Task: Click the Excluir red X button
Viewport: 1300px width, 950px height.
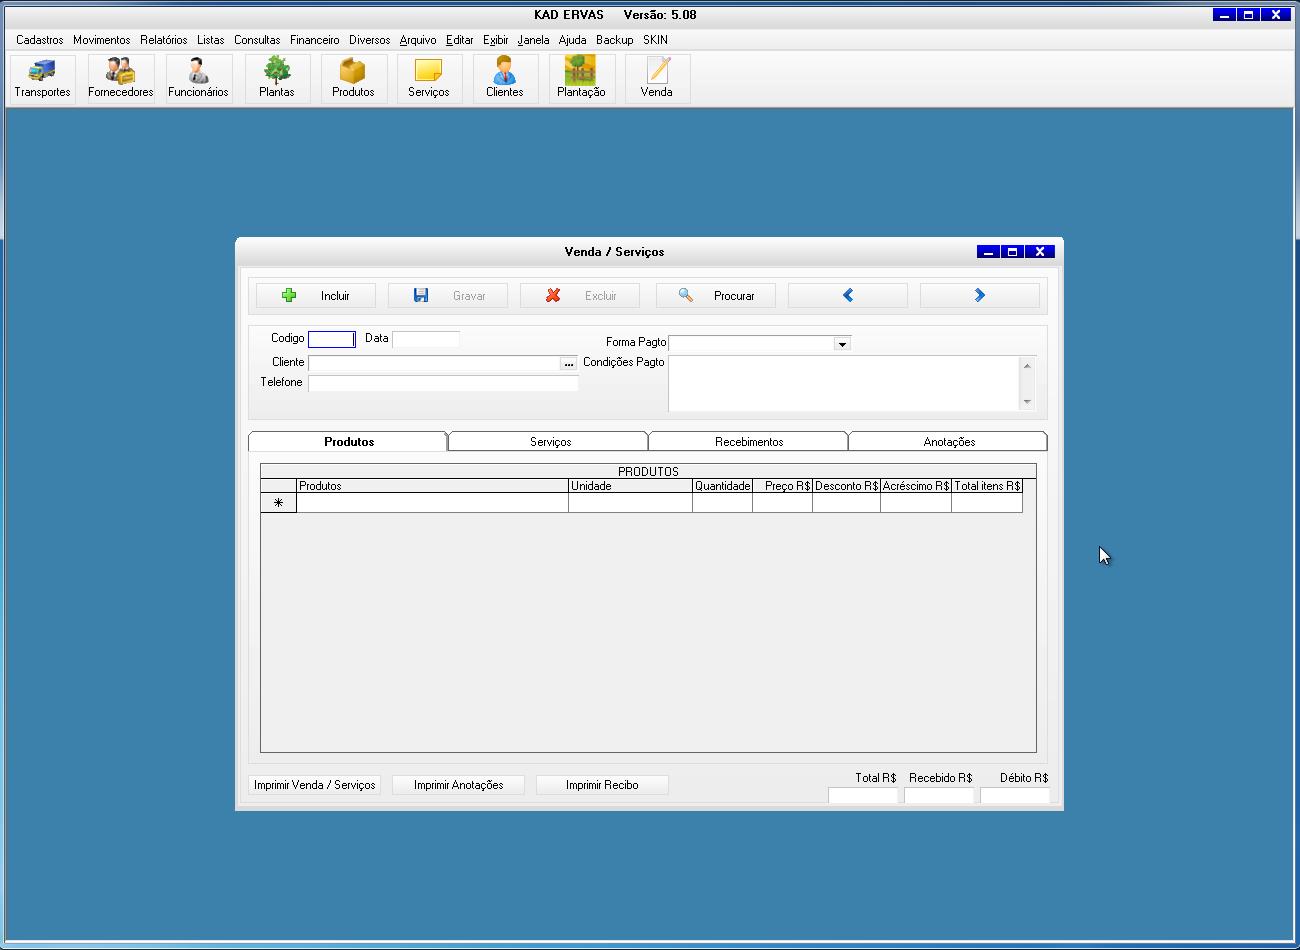Action: click(x=580, y=295)
